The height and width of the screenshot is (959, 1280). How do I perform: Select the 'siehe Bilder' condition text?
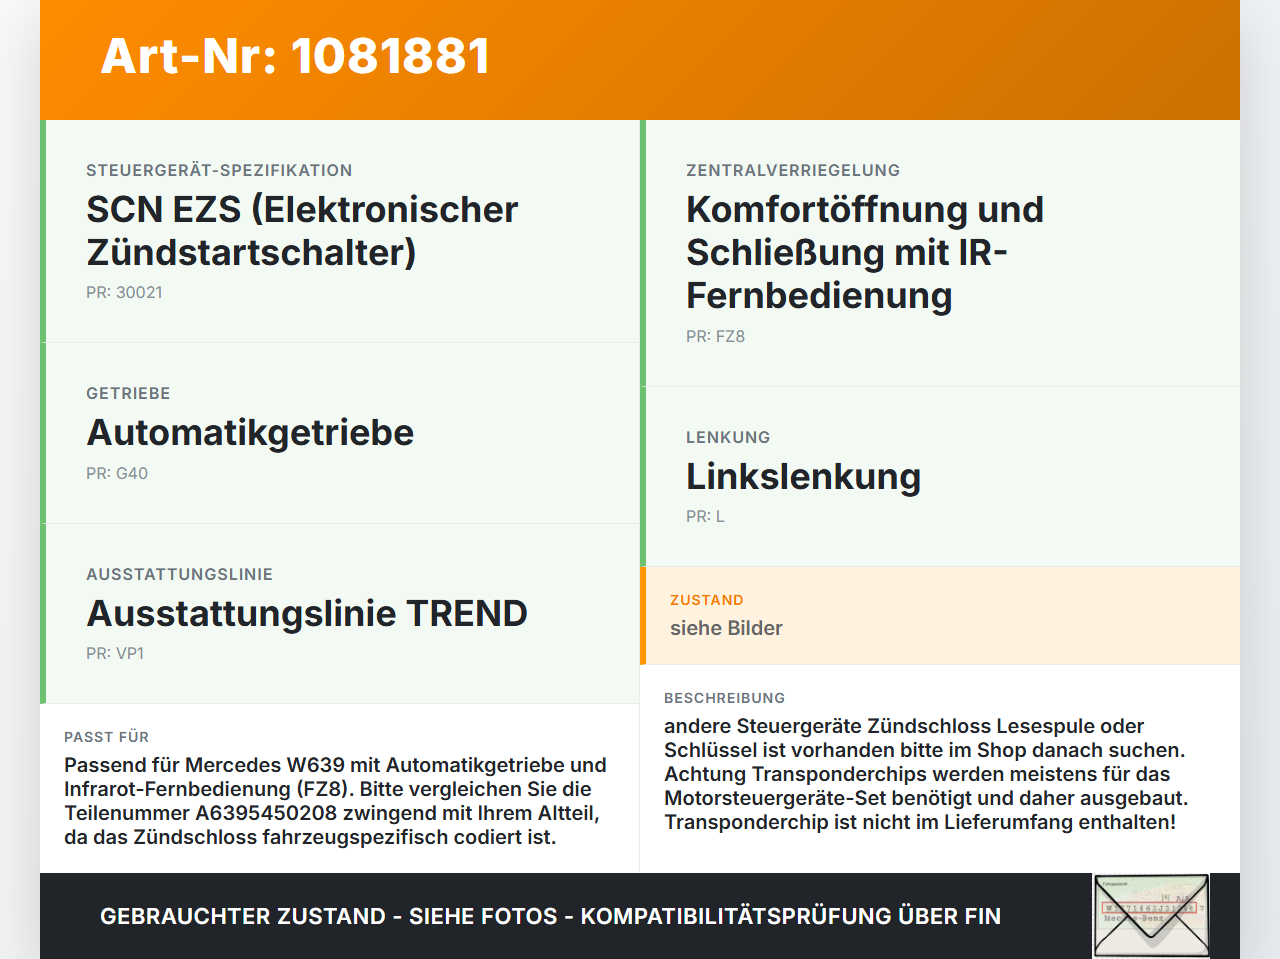pyautogui.click(x=726, y=628)
